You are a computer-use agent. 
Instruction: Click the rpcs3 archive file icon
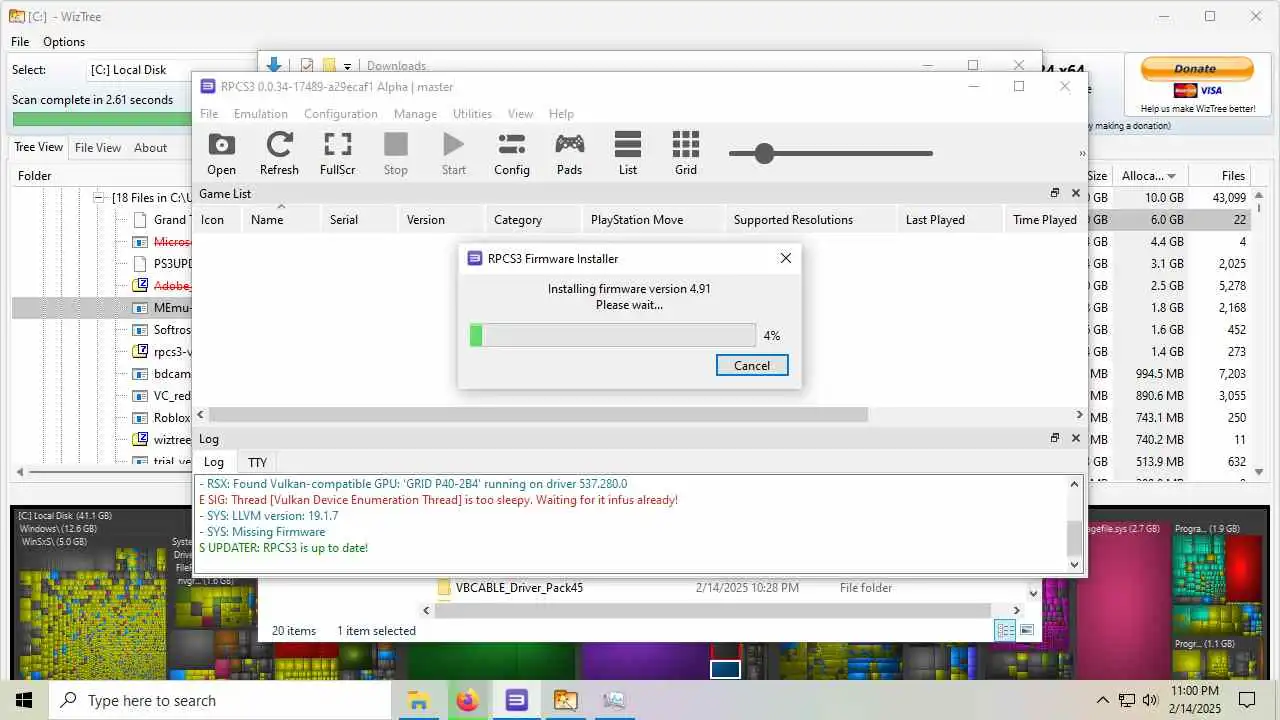pos(140,352)
